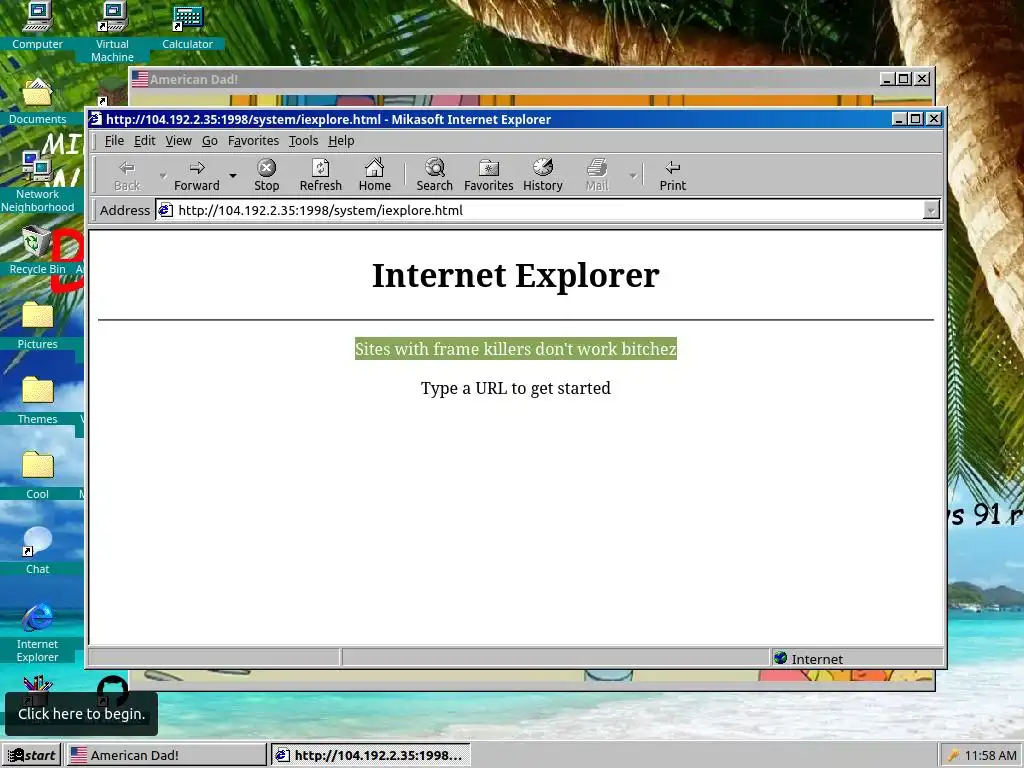Click the page icon in Address bar
This screenshot has width=1024, height=768.
point(166,210)
